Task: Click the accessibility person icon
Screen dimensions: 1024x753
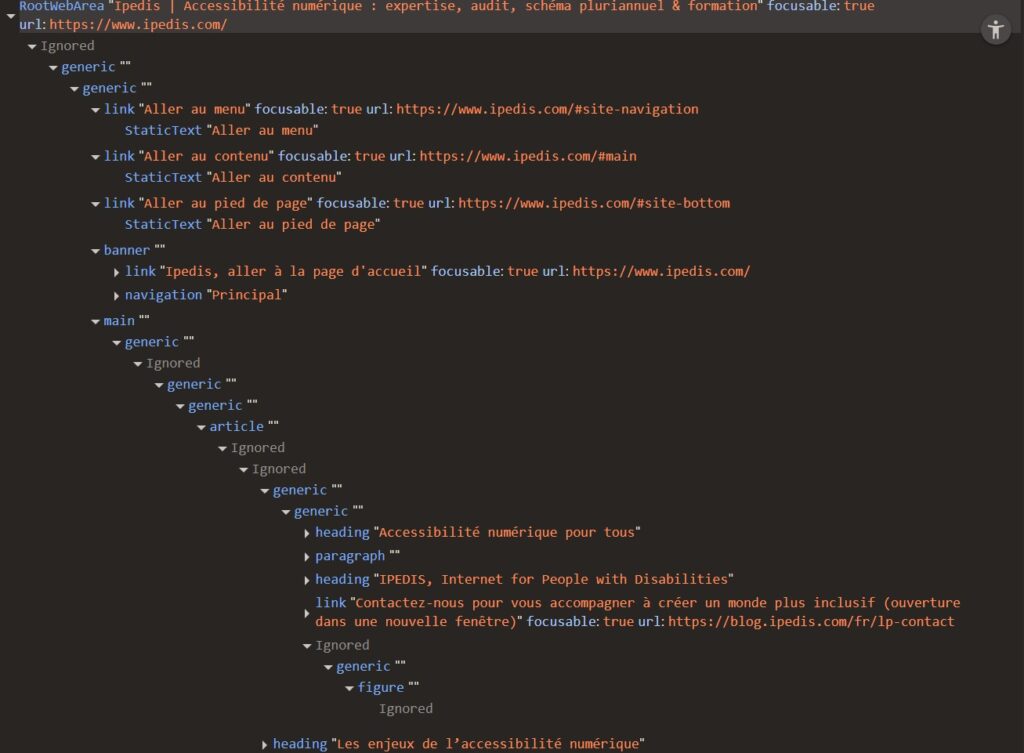Action: coord(995,29)
